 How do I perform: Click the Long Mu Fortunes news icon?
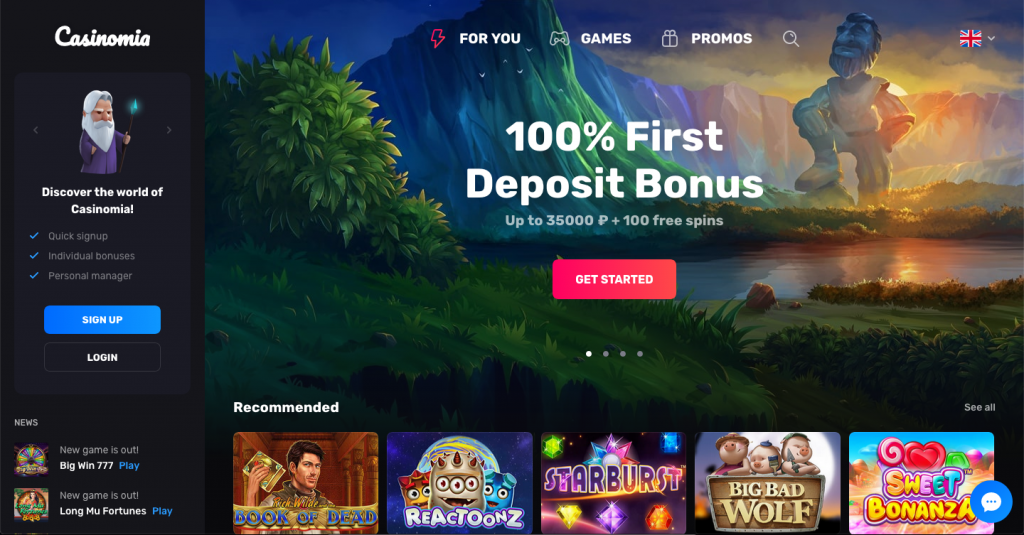click(x=31, y=504)
